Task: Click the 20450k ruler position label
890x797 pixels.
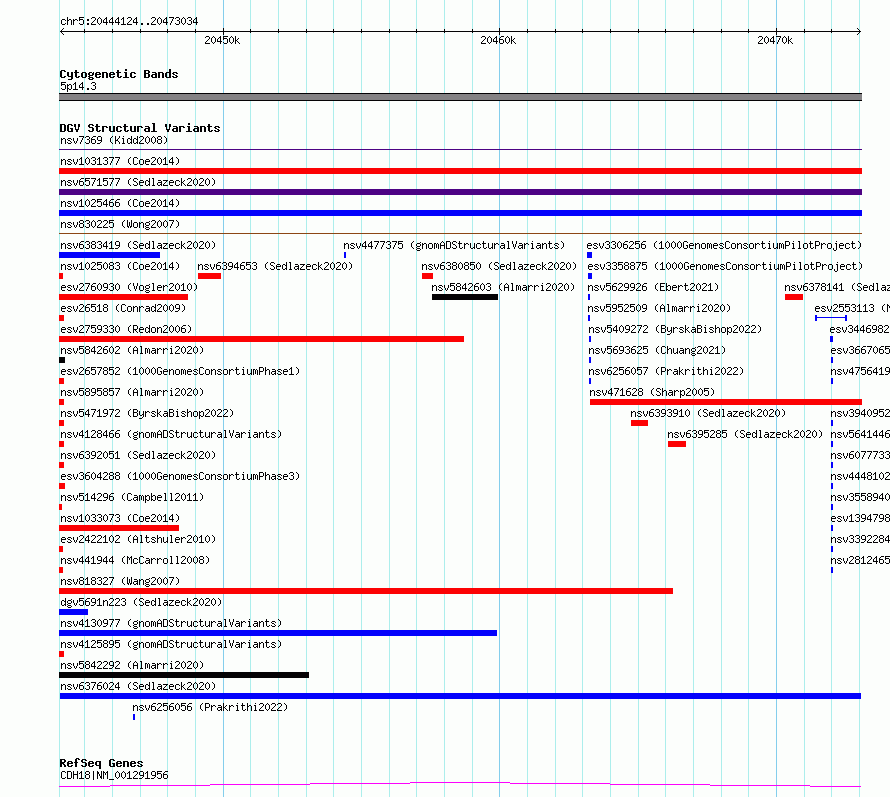Action: 222,40
